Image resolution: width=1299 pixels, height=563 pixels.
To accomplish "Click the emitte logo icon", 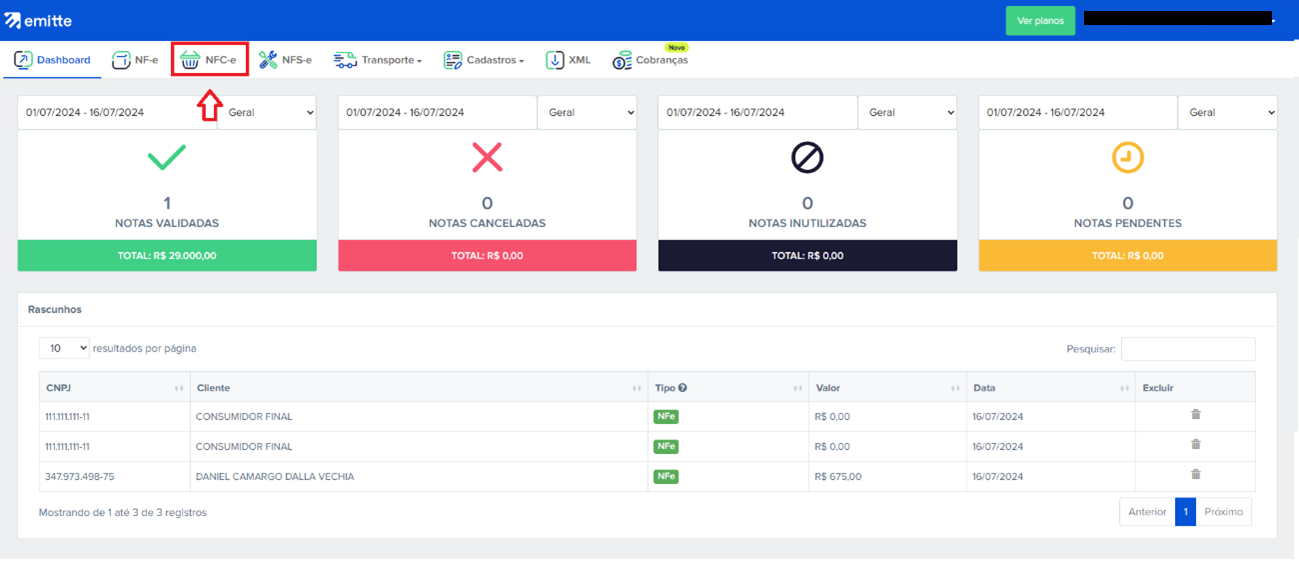I will click(13, 20).
